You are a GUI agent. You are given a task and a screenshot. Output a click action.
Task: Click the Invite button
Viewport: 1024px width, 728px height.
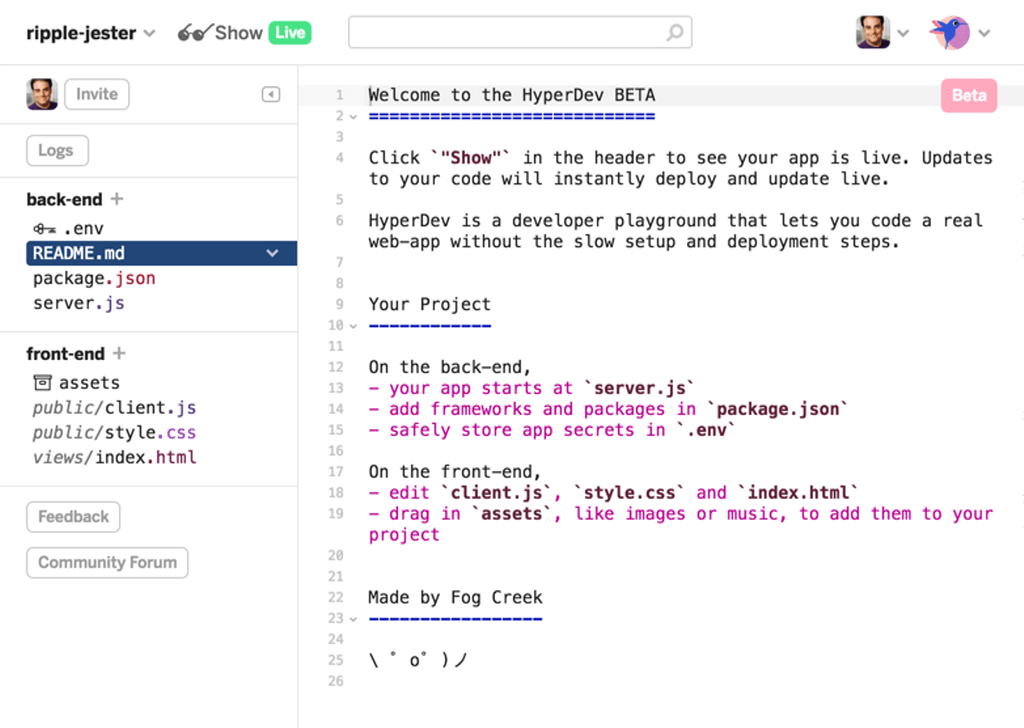pos(96,93)
